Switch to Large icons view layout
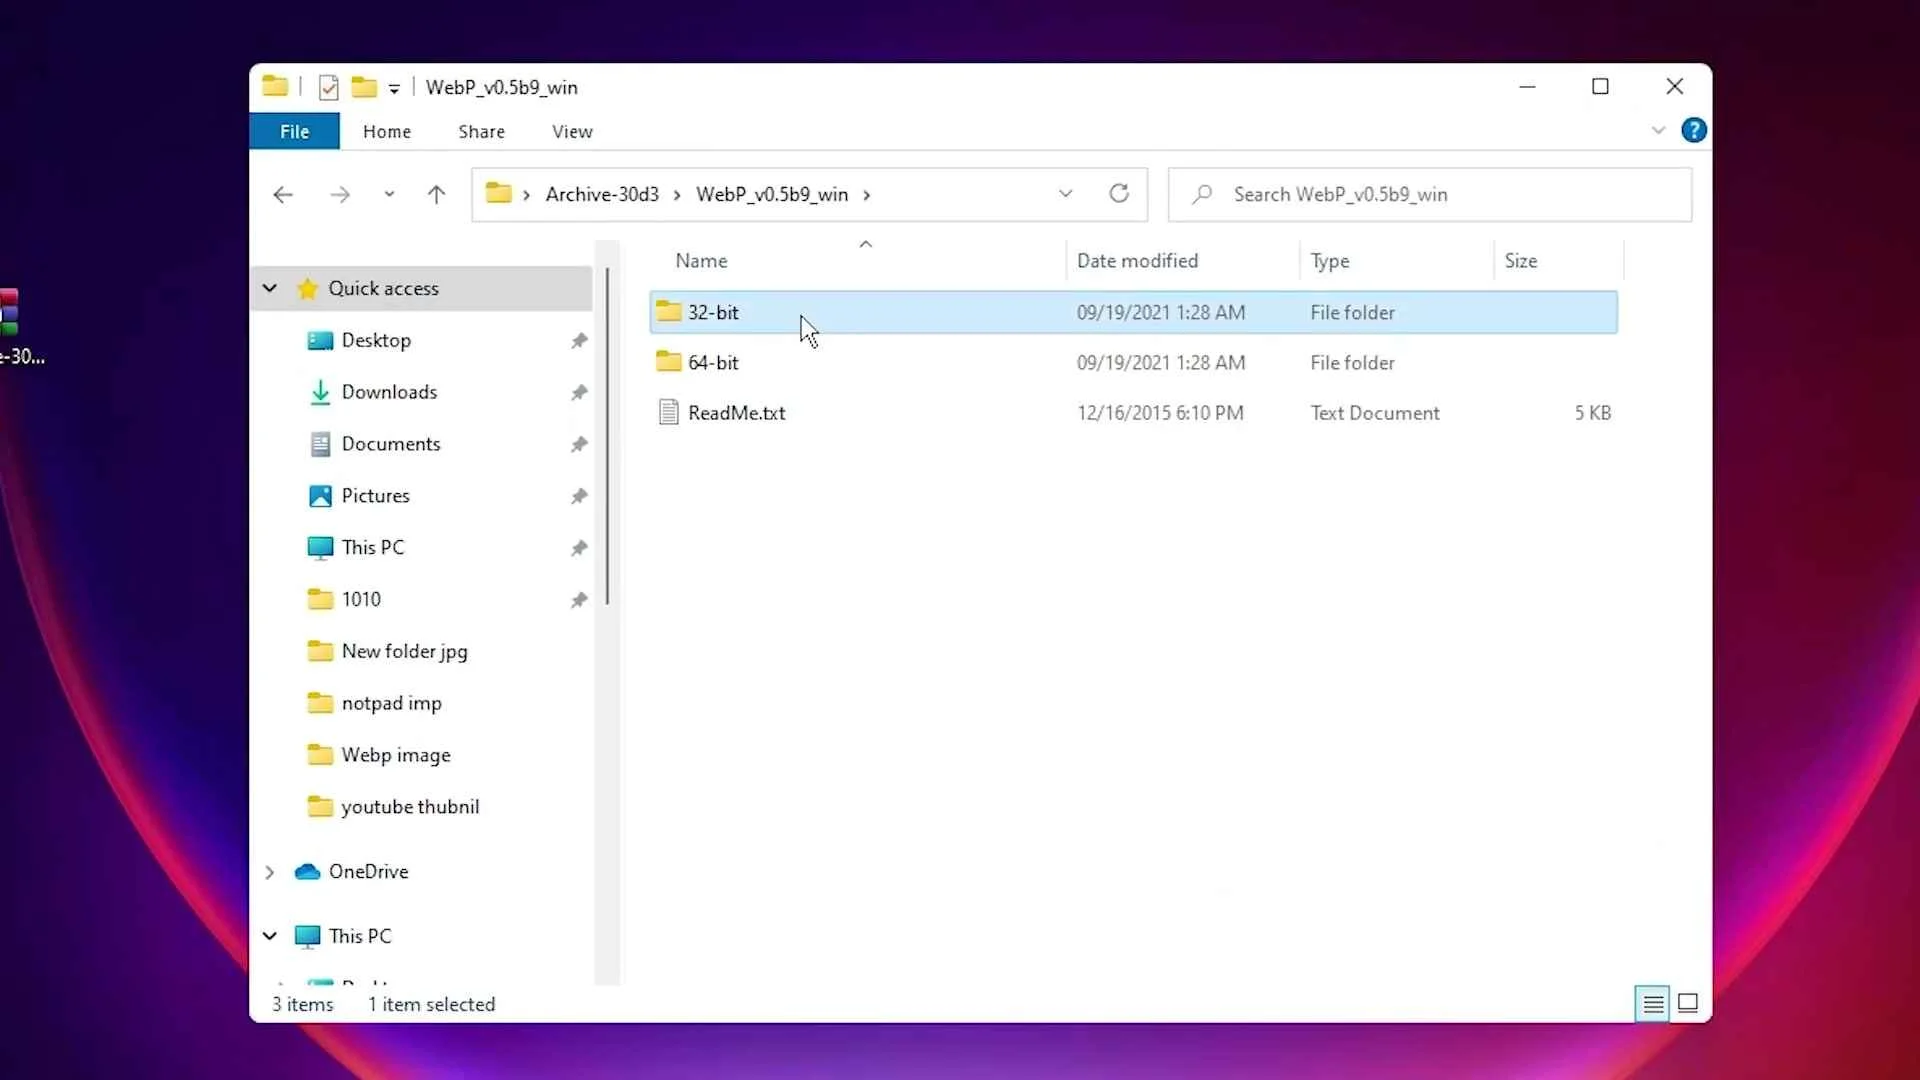Viewport: 1920px width, 1080px height. click(x=1688, y=1003)
